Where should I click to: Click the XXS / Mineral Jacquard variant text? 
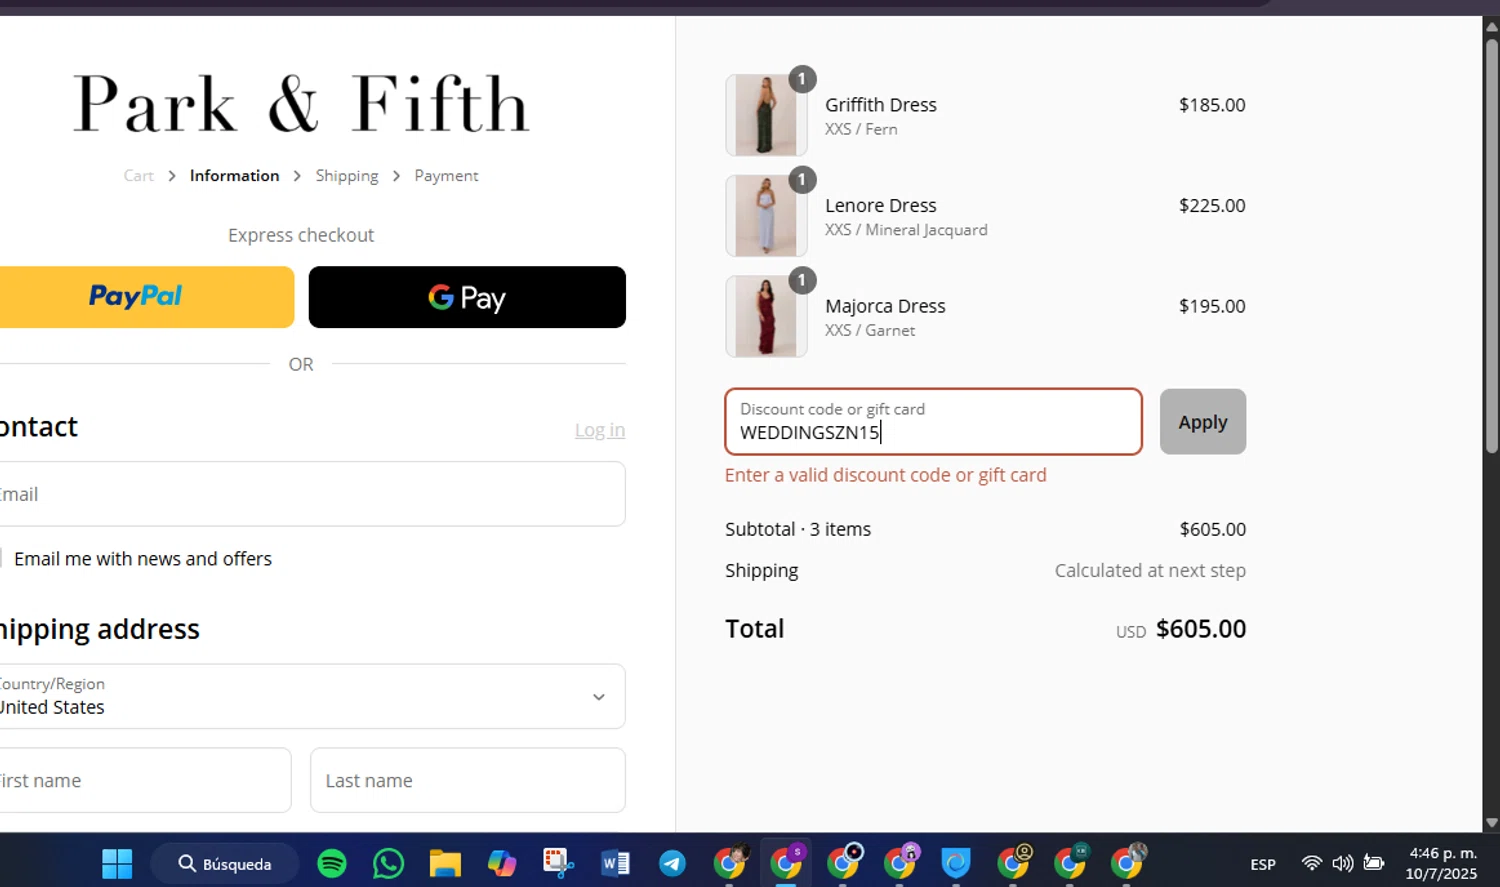coord(906,230)
